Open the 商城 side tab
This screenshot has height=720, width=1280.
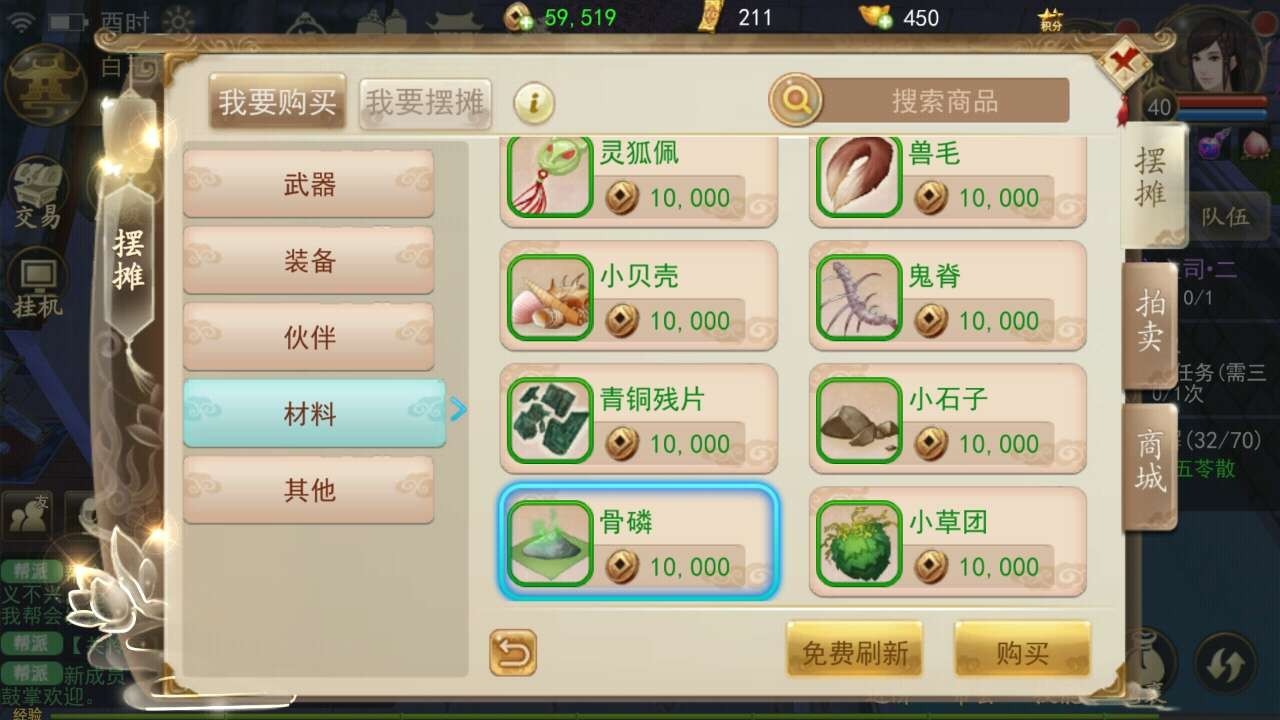(1150, 462)
